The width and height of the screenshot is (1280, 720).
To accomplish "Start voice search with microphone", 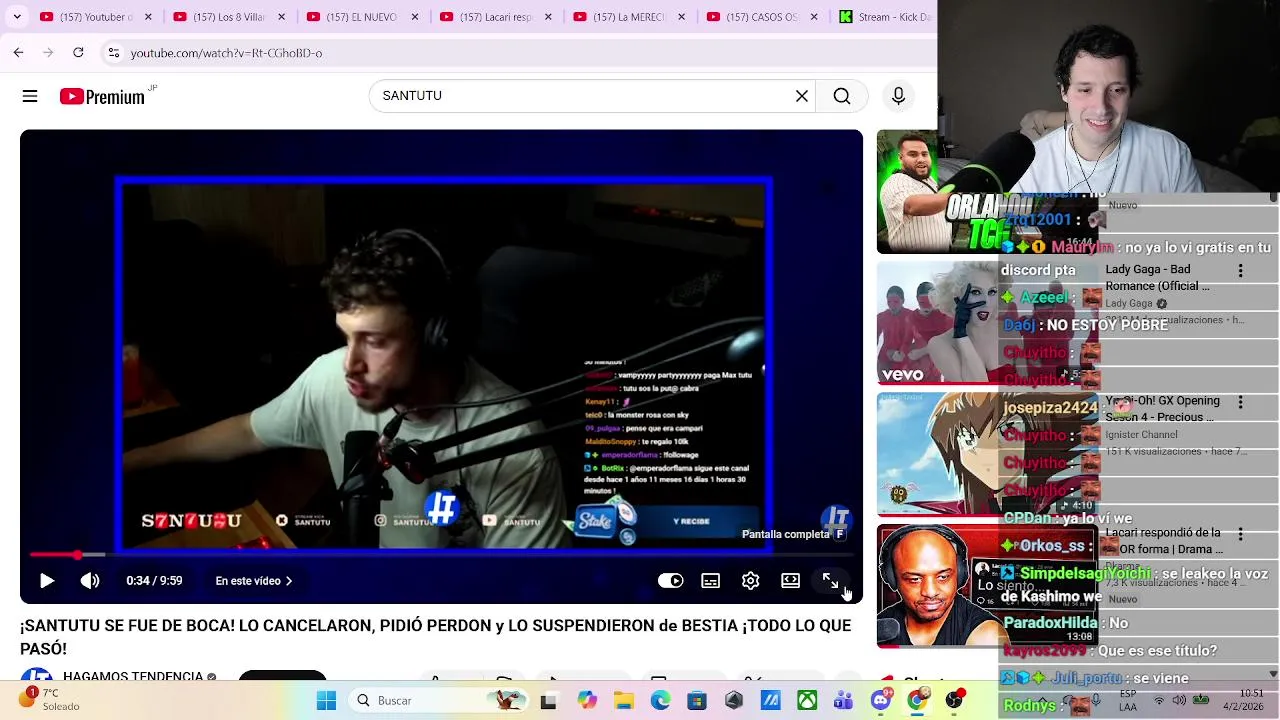I will point(898,96).
